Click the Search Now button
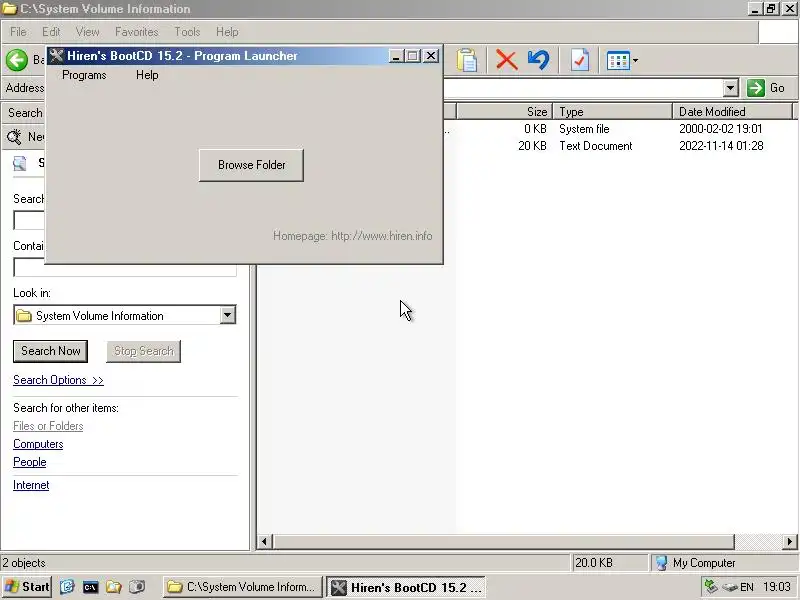This screenshot has height=600, width=800. [51, 351]
